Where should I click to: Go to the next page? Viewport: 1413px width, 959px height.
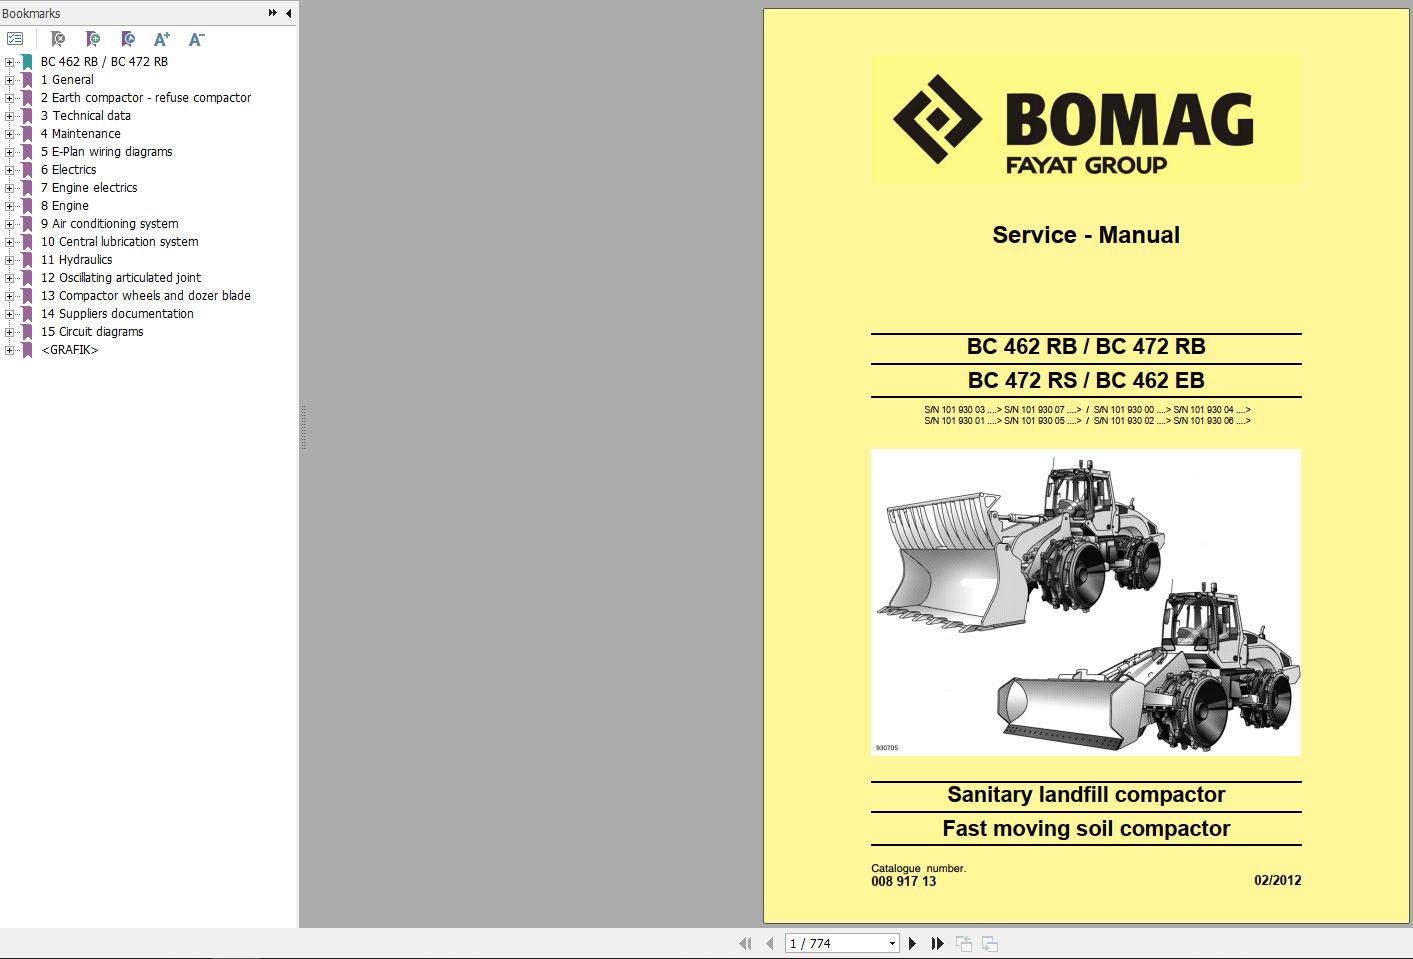tap(912, 943)
